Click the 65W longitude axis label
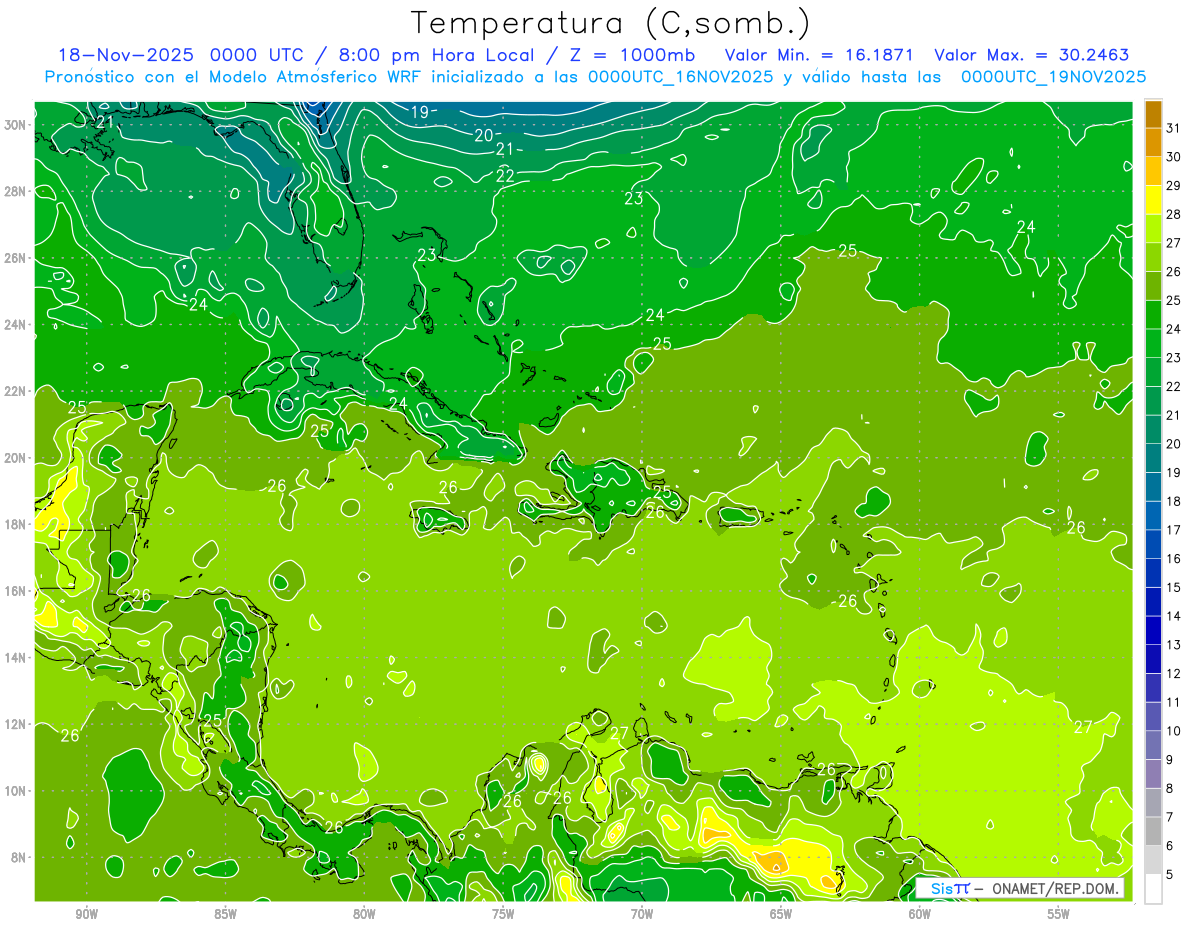The image size is (1200, 927). (x=781, y=914)
